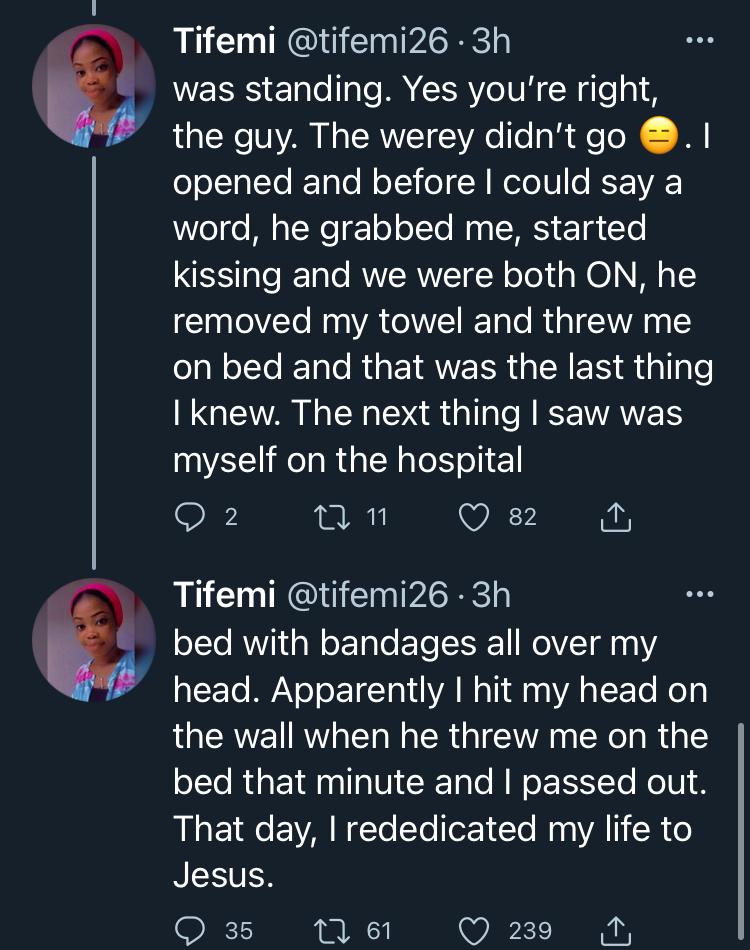Retweet the tweet with 61 retweets
This screenshot has height=950, width=750.
click(x=327, y=930)
